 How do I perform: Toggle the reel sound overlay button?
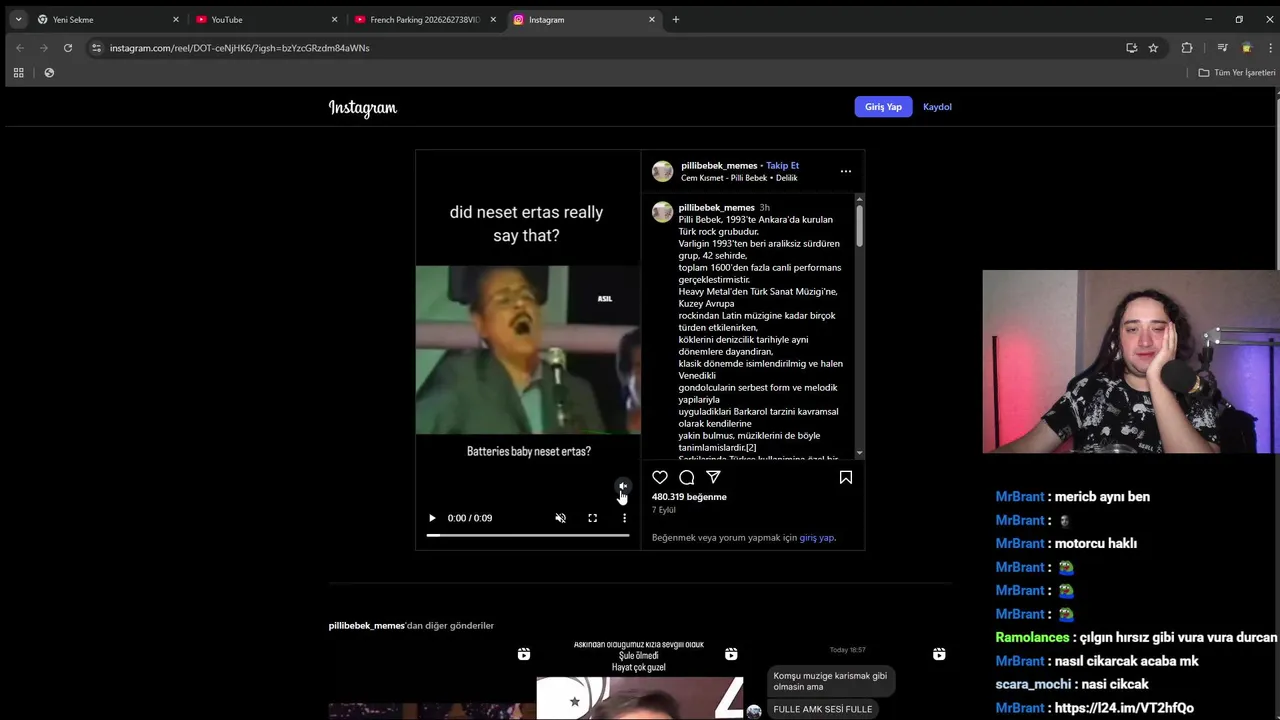point(623,485)
